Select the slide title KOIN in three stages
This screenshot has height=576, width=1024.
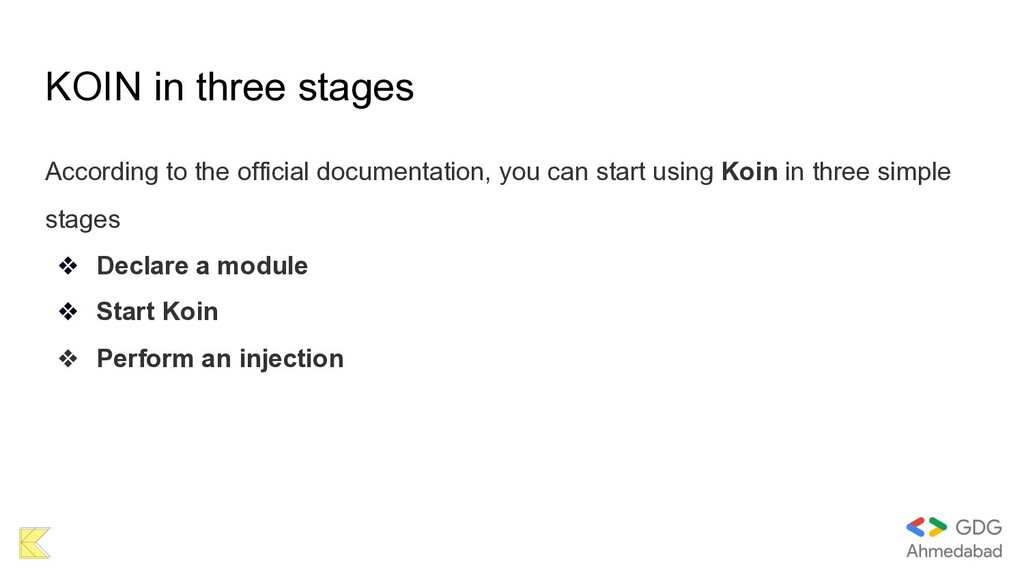tap(229, 88)
